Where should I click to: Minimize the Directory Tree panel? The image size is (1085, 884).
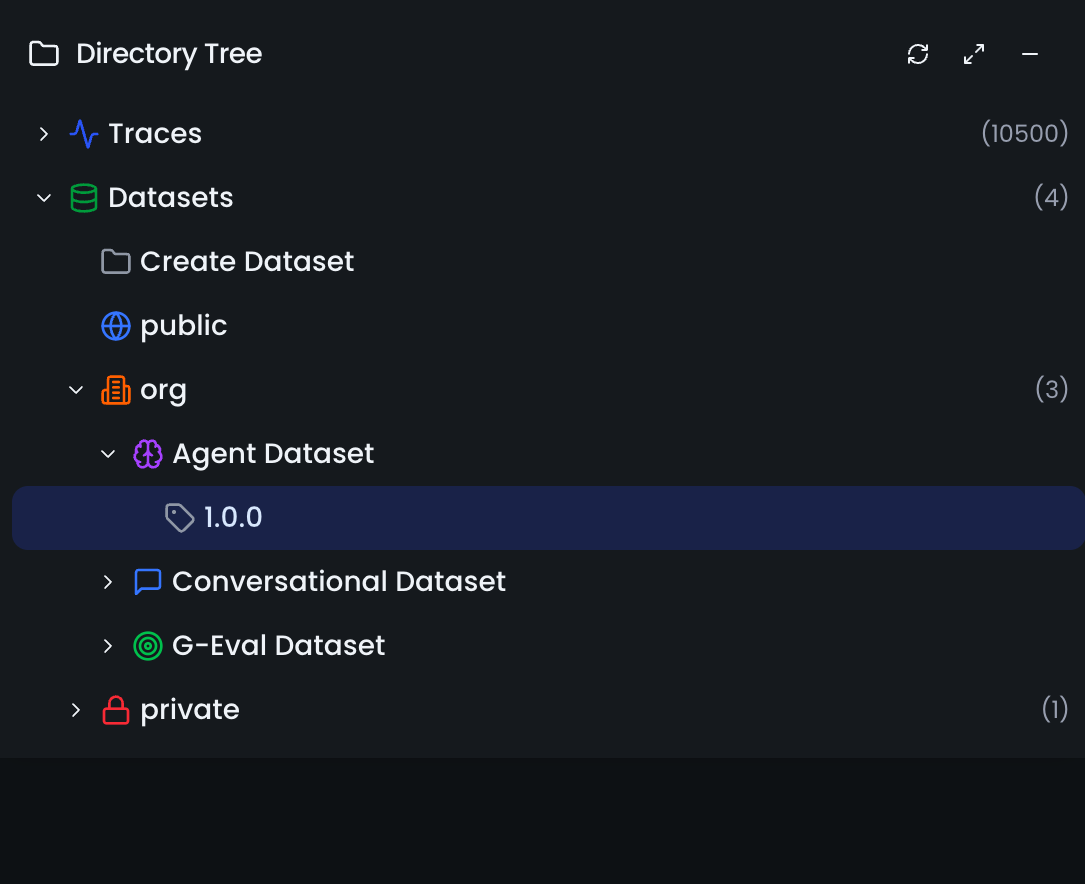tap(1030, 54)
